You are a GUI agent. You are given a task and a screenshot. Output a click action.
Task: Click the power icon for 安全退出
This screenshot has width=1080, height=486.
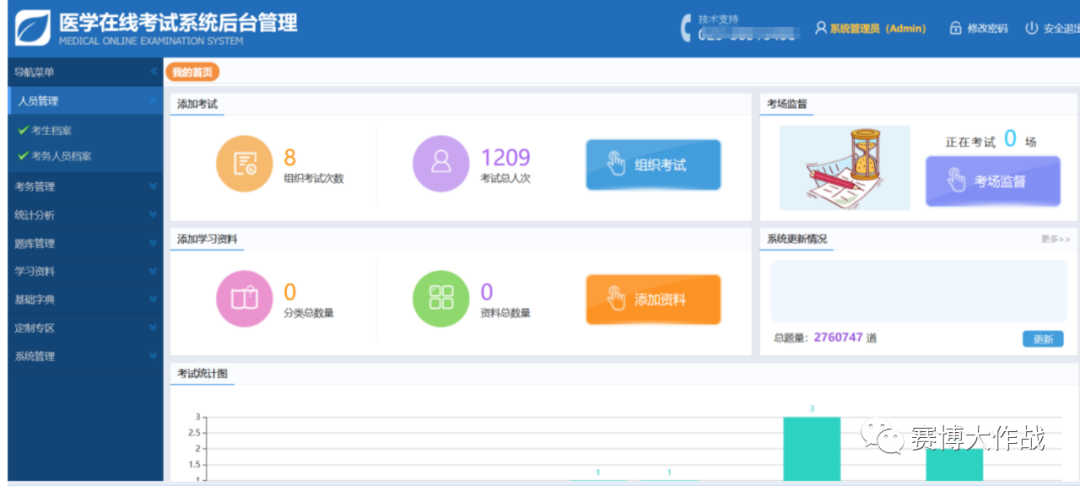point(1031,28)
